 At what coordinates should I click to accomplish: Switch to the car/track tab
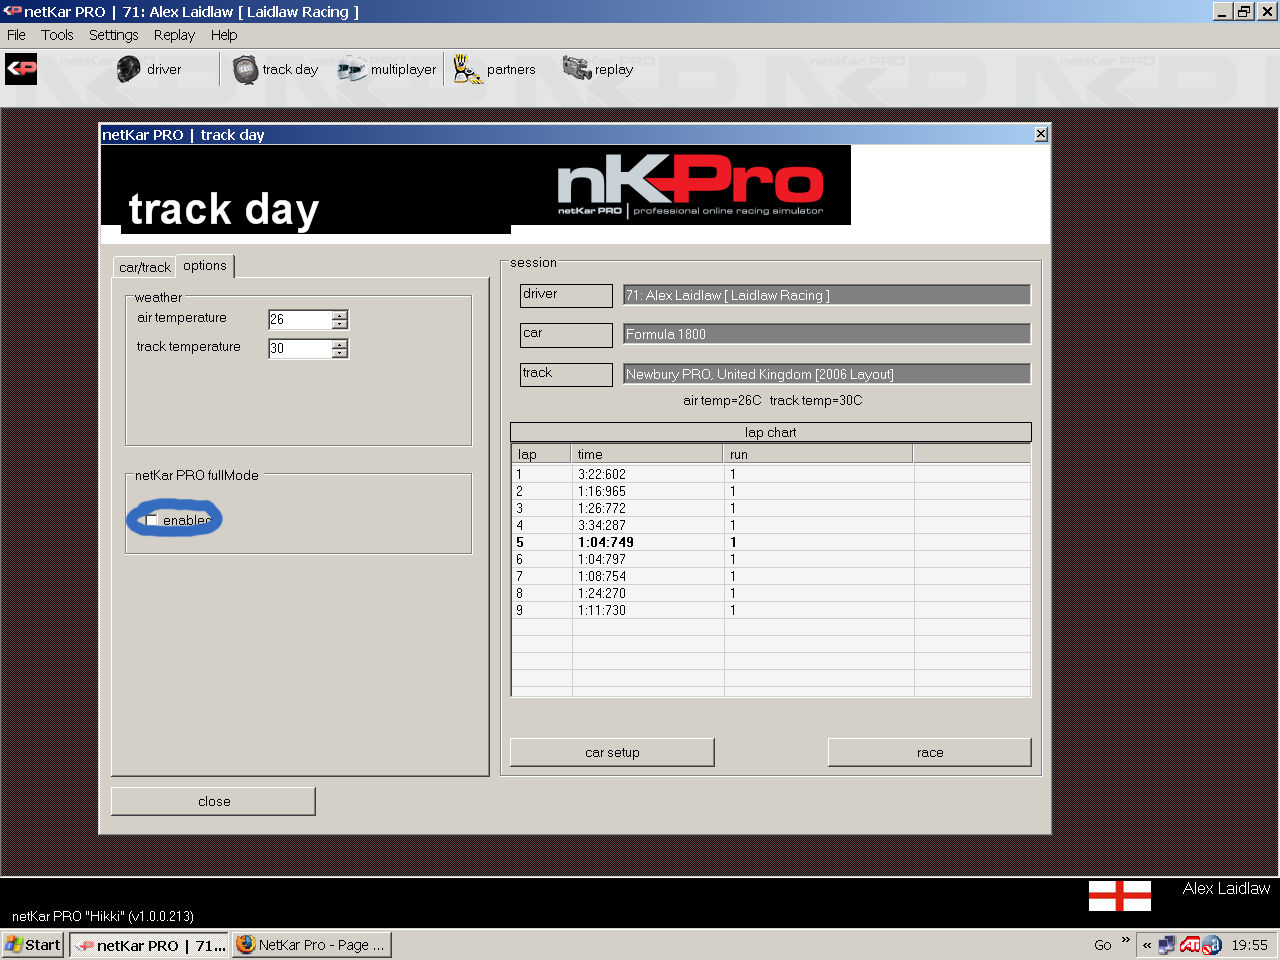pos(145,267)
